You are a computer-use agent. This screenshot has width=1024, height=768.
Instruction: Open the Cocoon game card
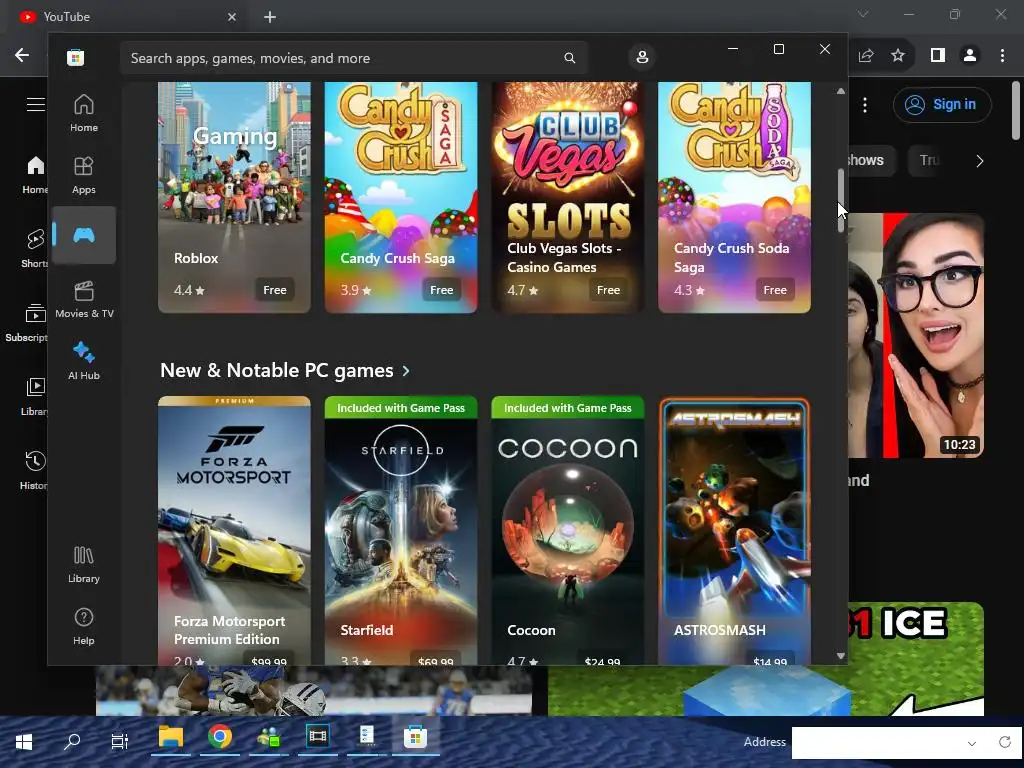568,530
